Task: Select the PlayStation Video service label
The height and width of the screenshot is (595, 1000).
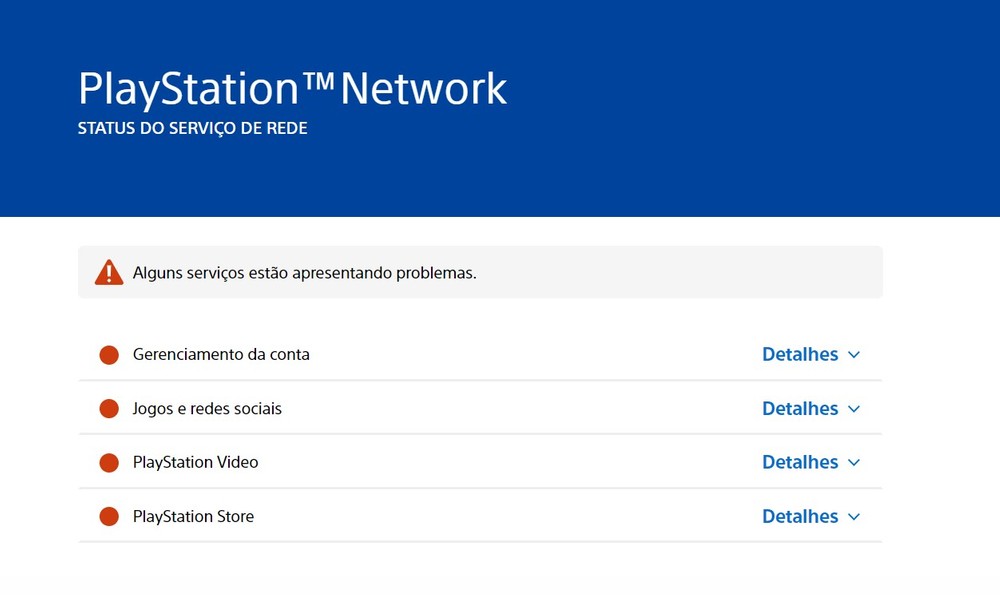Action: pos(195,462)
